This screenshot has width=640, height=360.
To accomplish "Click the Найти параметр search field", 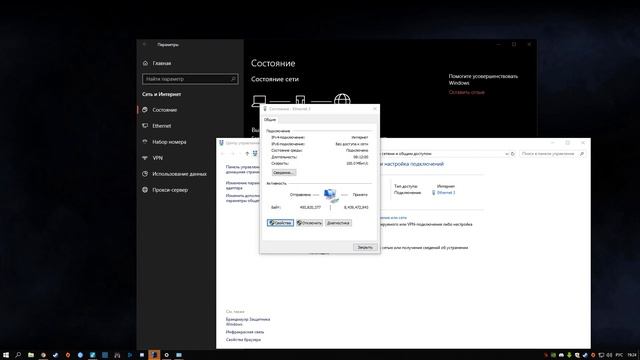I will click(190, 79).
